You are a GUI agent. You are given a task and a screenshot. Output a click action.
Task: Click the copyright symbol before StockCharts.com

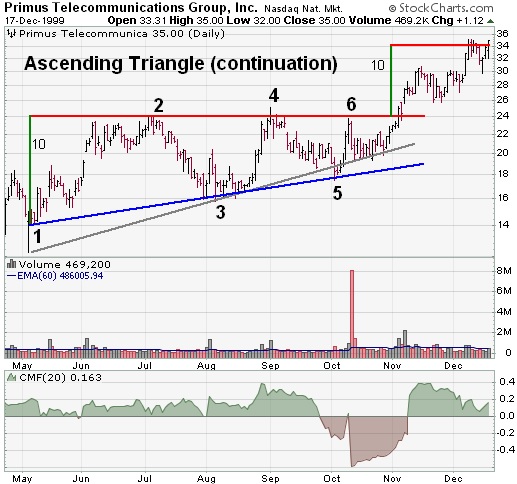[x=393, y=8]
